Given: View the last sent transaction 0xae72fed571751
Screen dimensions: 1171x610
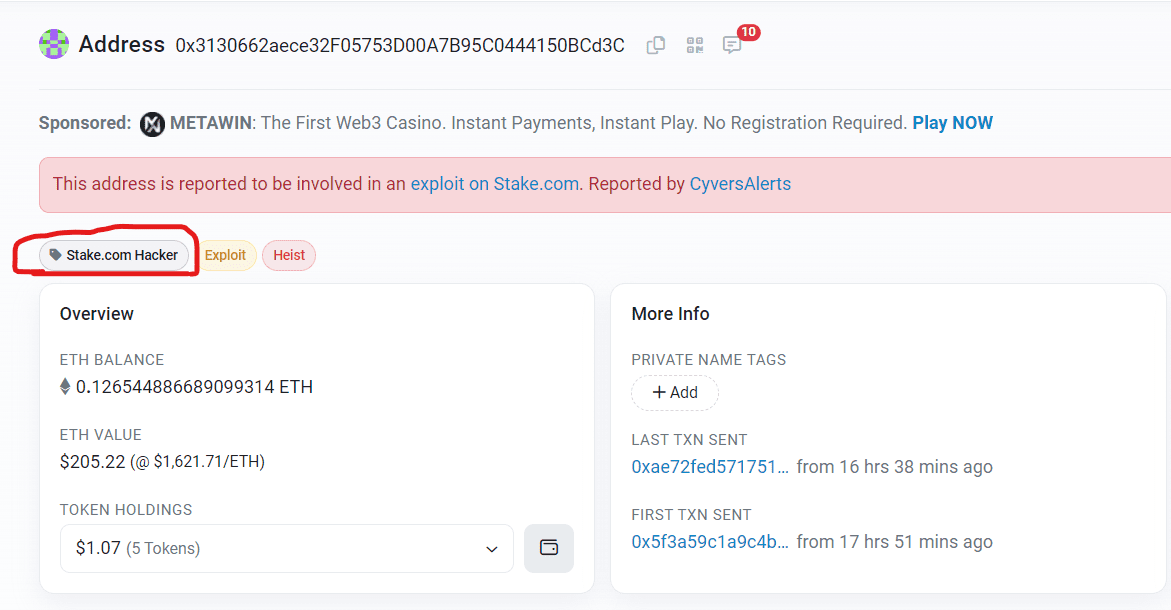Looking at the screenshot, I should [710, 466].
